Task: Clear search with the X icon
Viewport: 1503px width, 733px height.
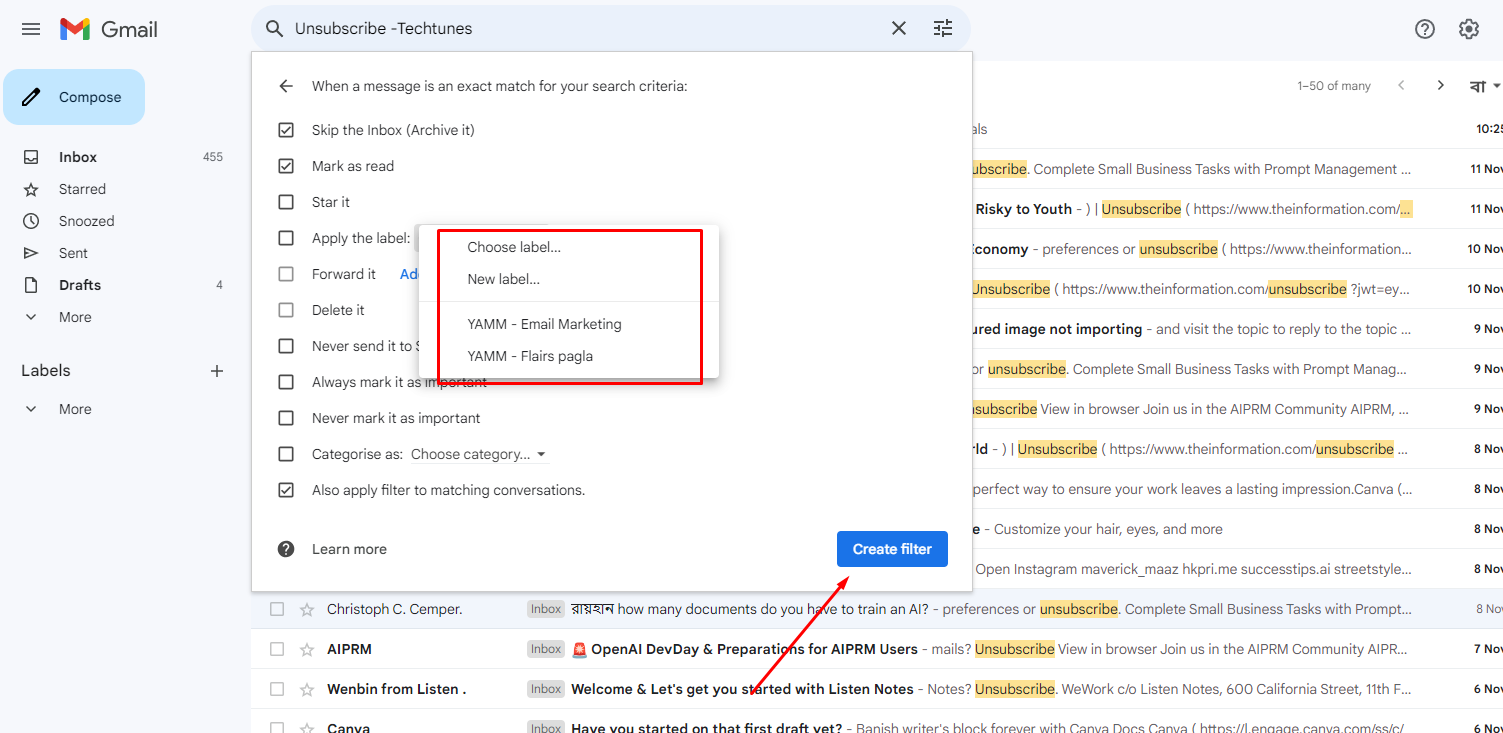Action: (899, 29)
